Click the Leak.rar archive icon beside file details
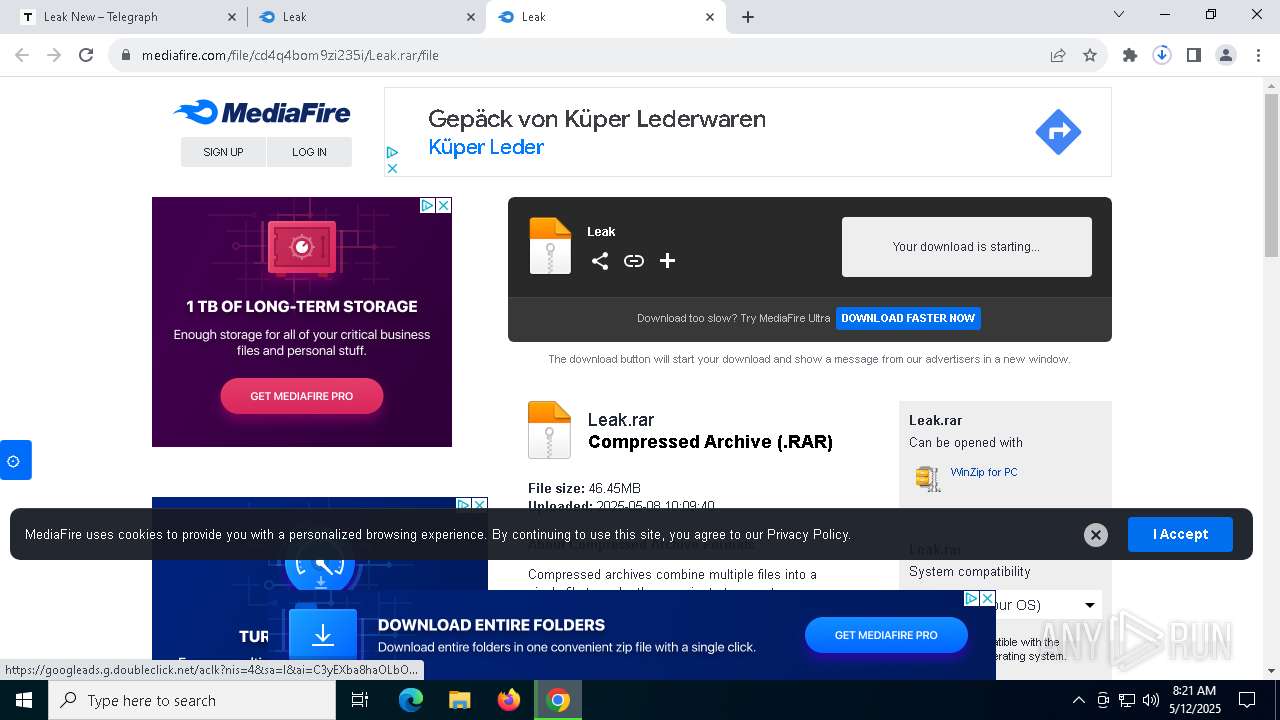 coord(549,430)
